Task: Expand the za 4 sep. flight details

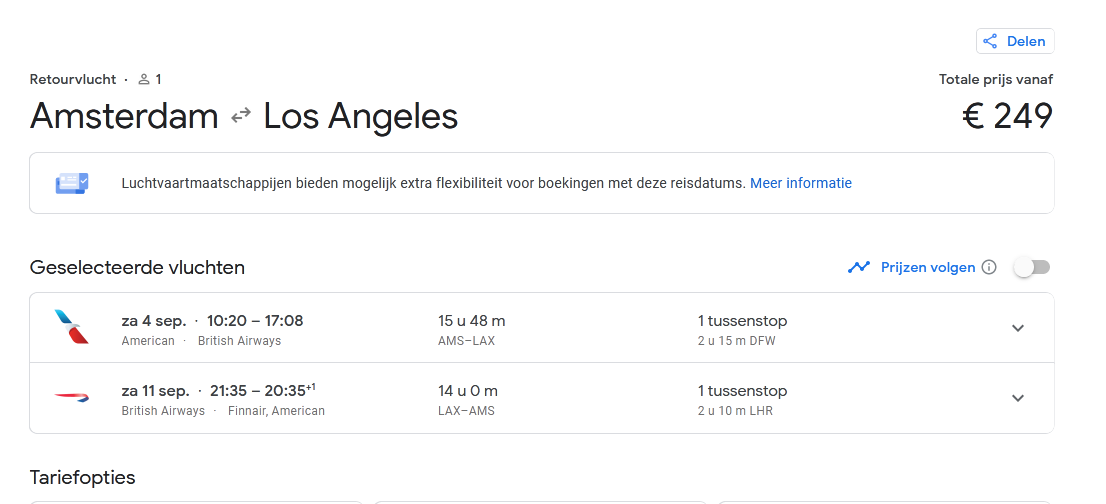Action: point(1018,328)
